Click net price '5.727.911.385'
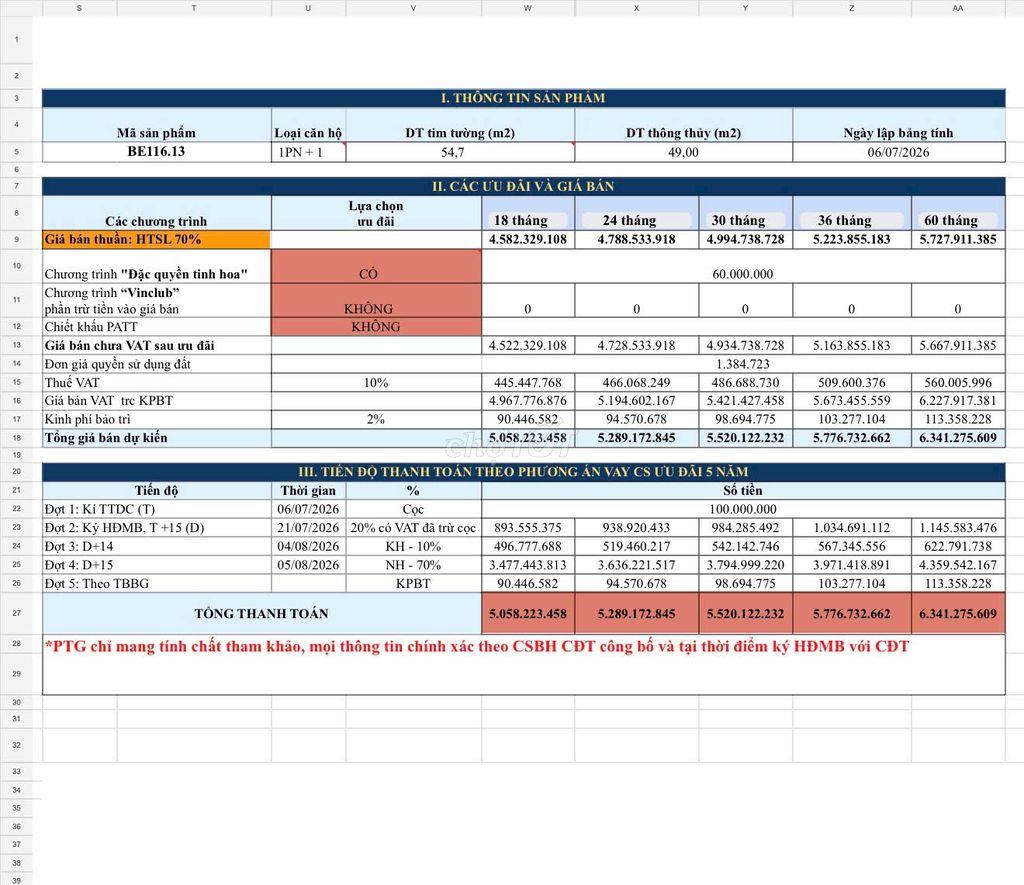1024x885 pixels. pyautogui.click(x=958, y=240)
